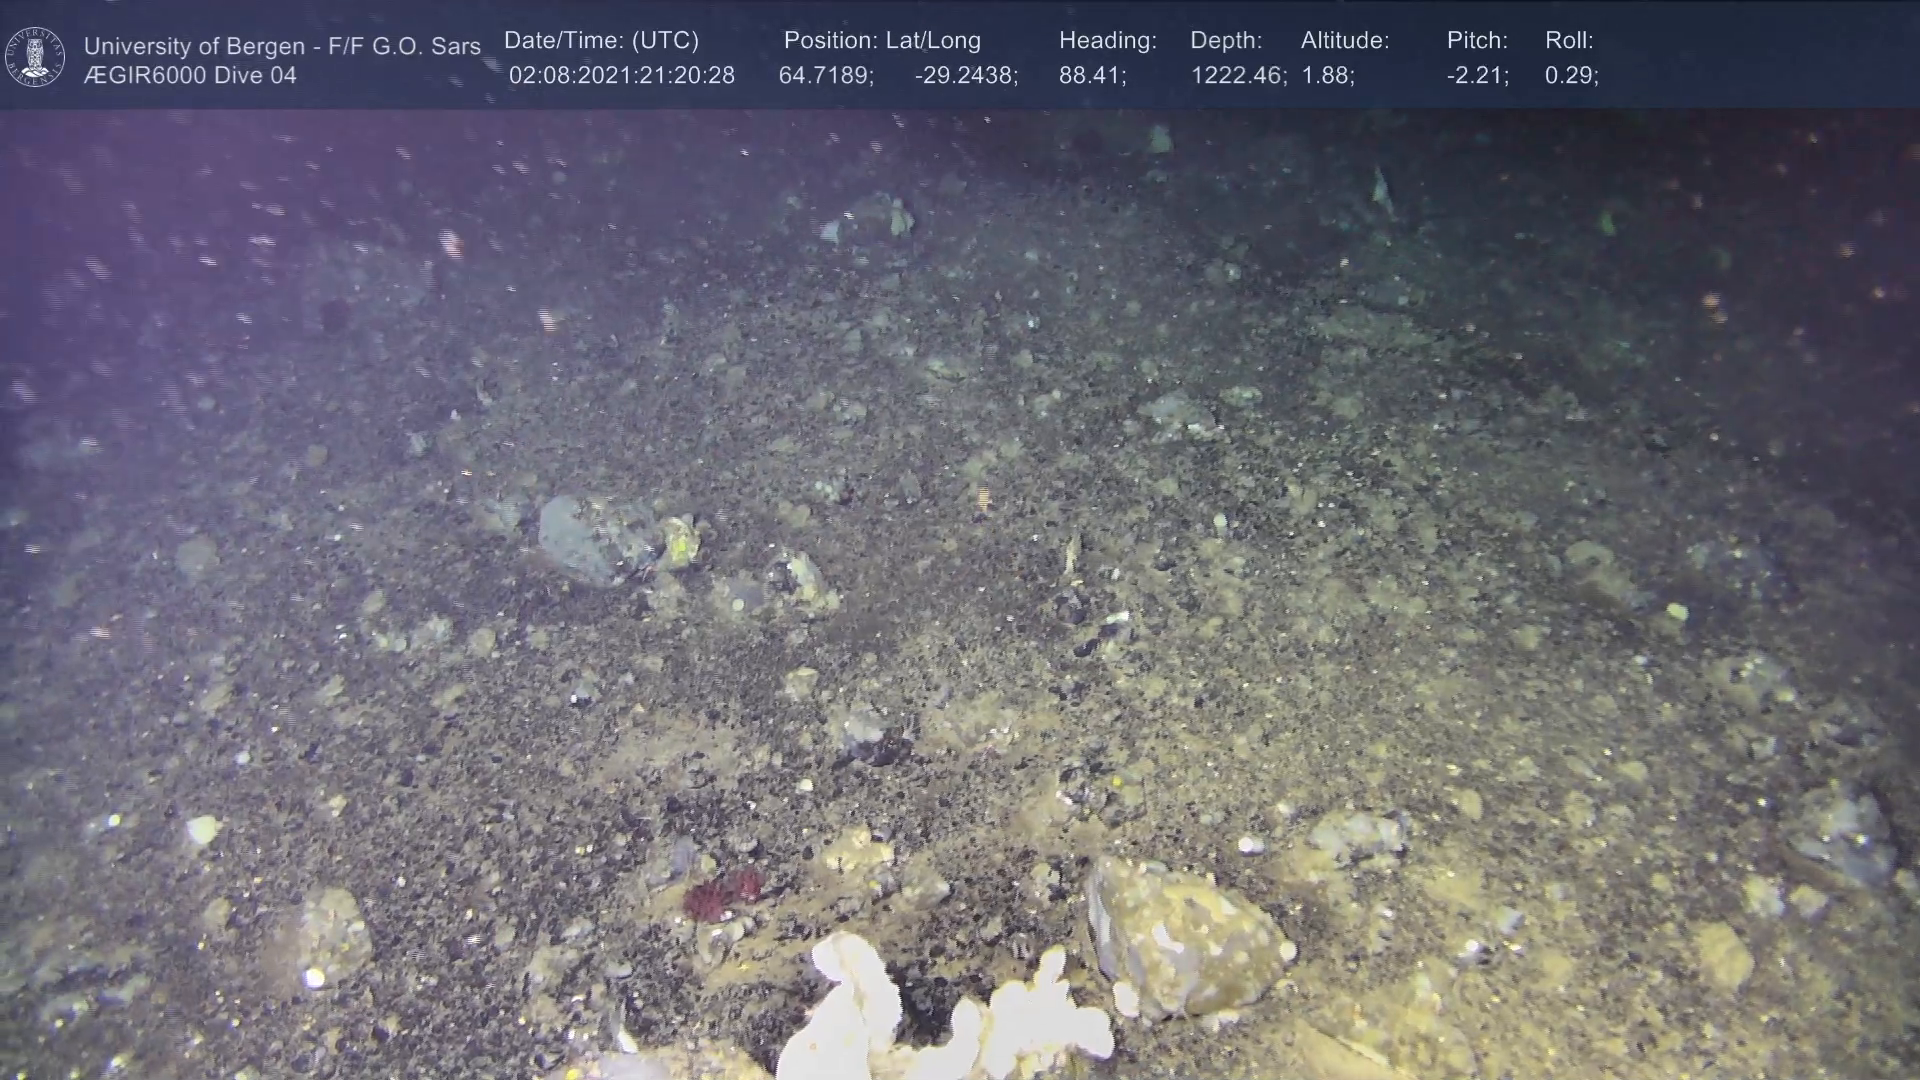Click the Depth label in overlay
Image resolution: width=1920 pixels, height=1080 pixels.
tap(1226, 41)
